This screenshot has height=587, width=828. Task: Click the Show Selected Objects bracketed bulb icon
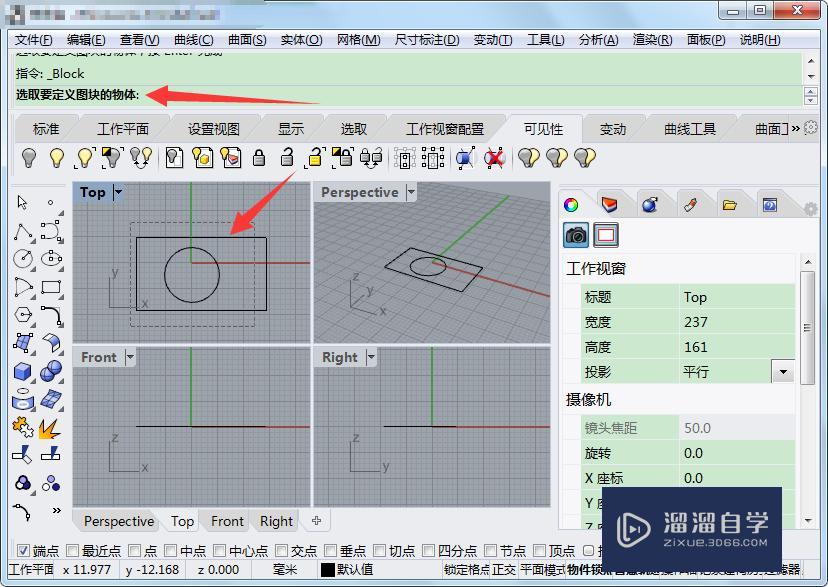85,158
